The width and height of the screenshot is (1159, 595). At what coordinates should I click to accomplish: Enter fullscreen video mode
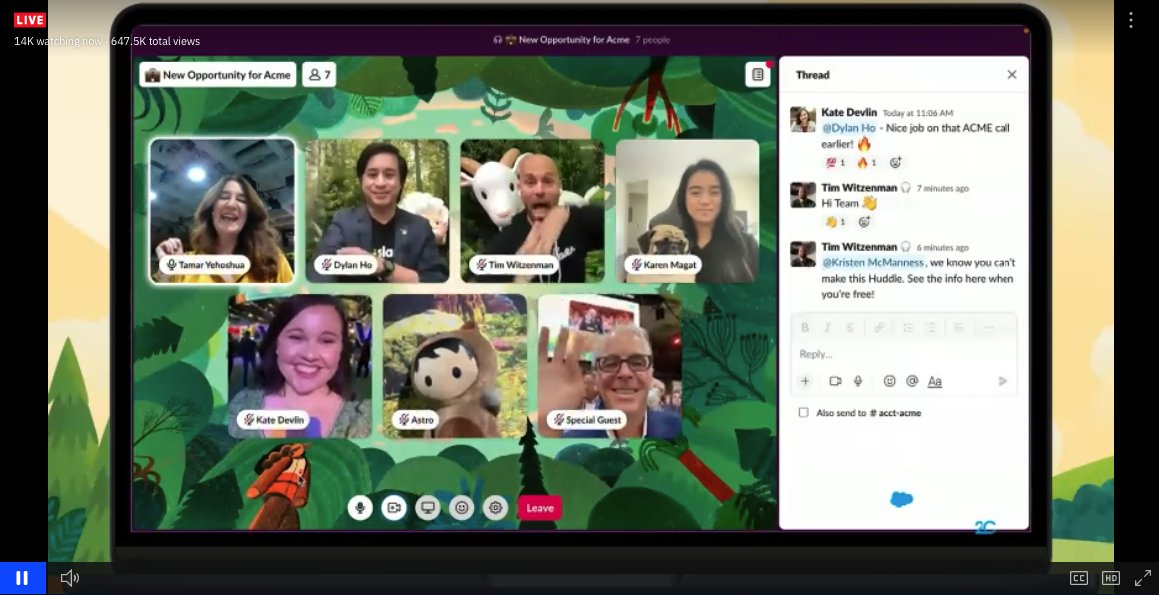click(1143, 578)
